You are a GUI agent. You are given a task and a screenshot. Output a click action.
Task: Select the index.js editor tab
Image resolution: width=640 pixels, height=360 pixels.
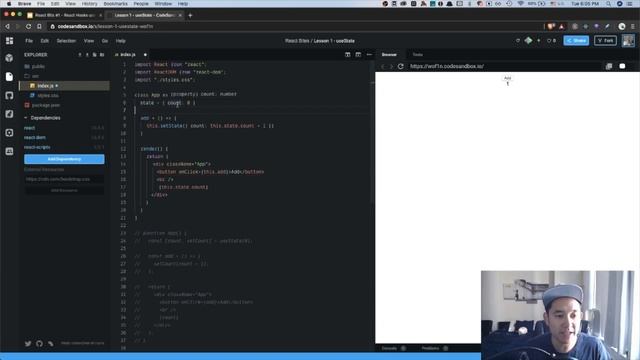click(131, 55)
